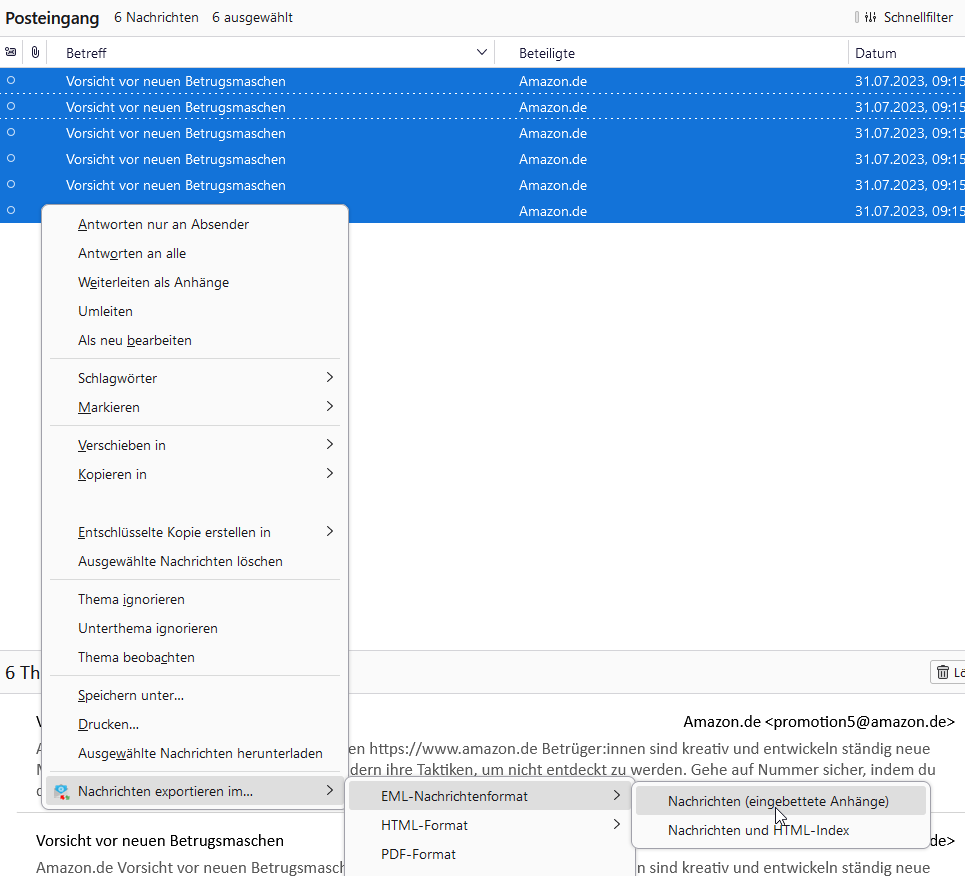Choose Nachrichten (eingebettete Anhänge) export option
Screen dimensions: 965x876
point(778,801)
